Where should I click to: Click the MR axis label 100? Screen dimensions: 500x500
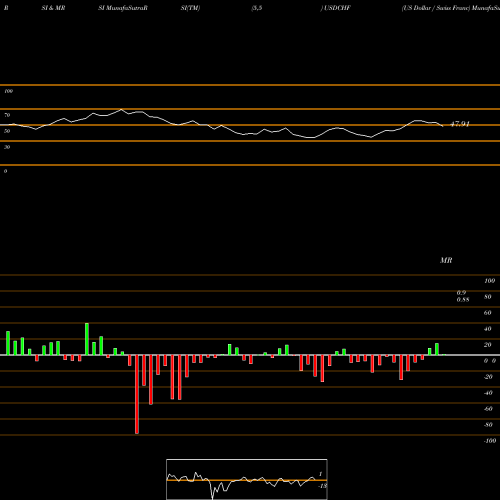click(x=490, y=281)
